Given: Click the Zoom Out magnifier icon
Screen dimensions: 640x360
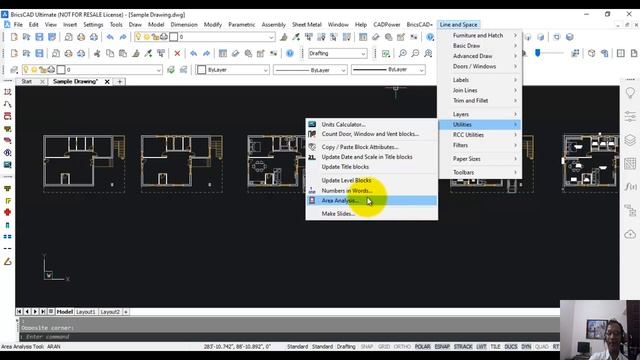Looking at the screenshot, I should pos(415,53).
